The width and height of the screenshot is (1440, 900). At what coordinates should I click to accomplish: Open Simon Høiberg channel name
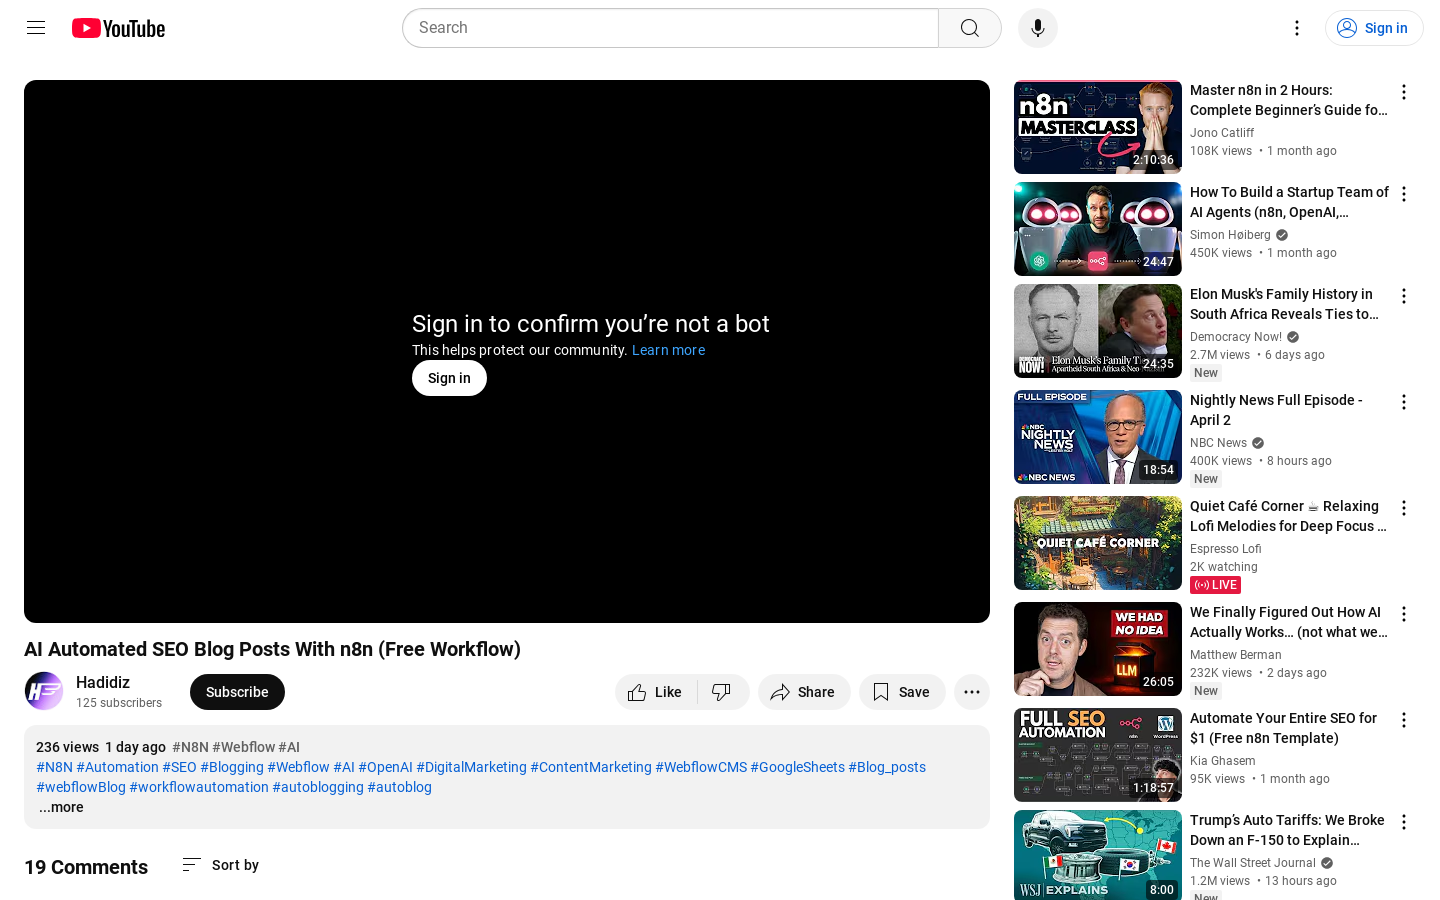tap(1230, 235)
